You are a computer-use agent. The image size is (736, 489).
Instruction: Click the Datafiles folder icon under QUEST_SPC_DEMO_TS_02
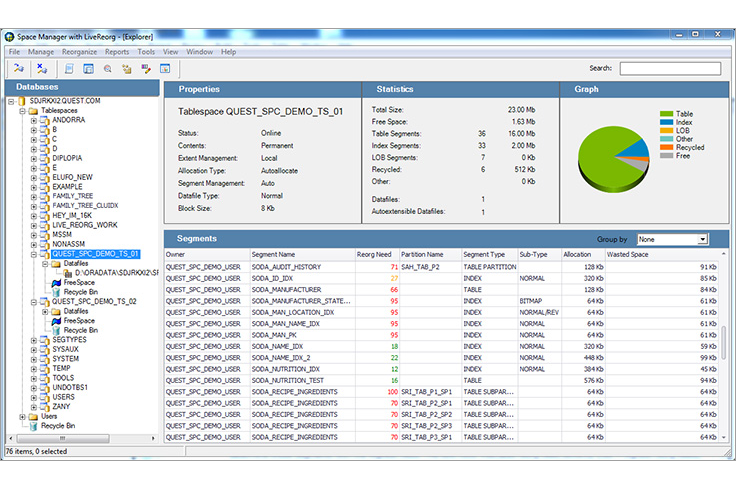click(56, 312)
